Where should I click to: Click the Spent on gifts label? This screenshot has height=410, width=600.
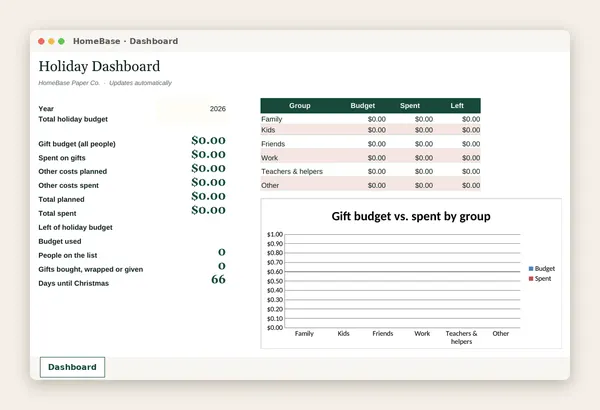click(x=62, y=158)
